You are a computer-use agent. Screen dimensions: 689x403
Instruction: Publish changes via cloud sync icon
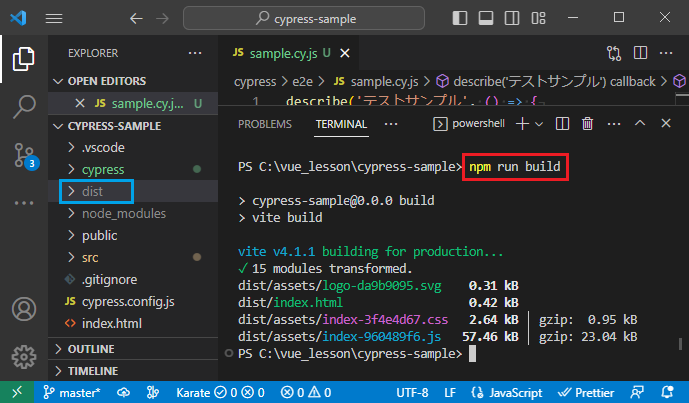(123, 392)
